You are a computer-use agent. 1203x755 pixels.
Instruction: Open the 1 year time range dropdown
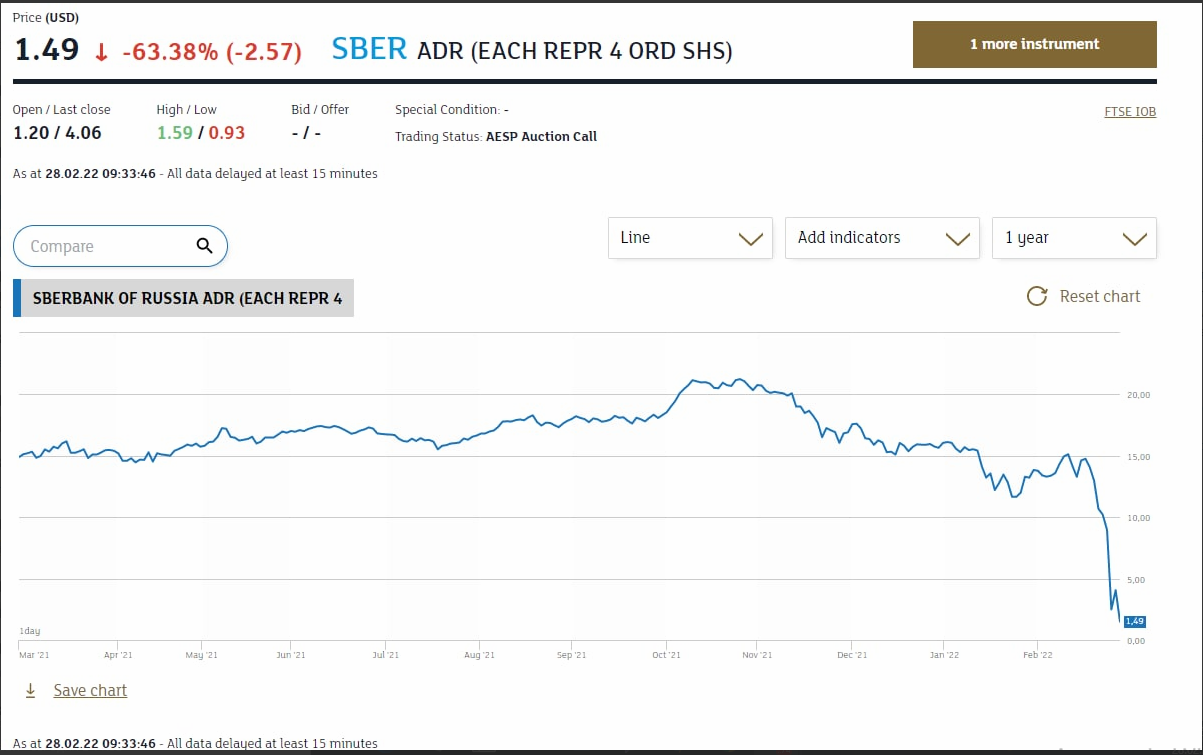[1074, 238]
